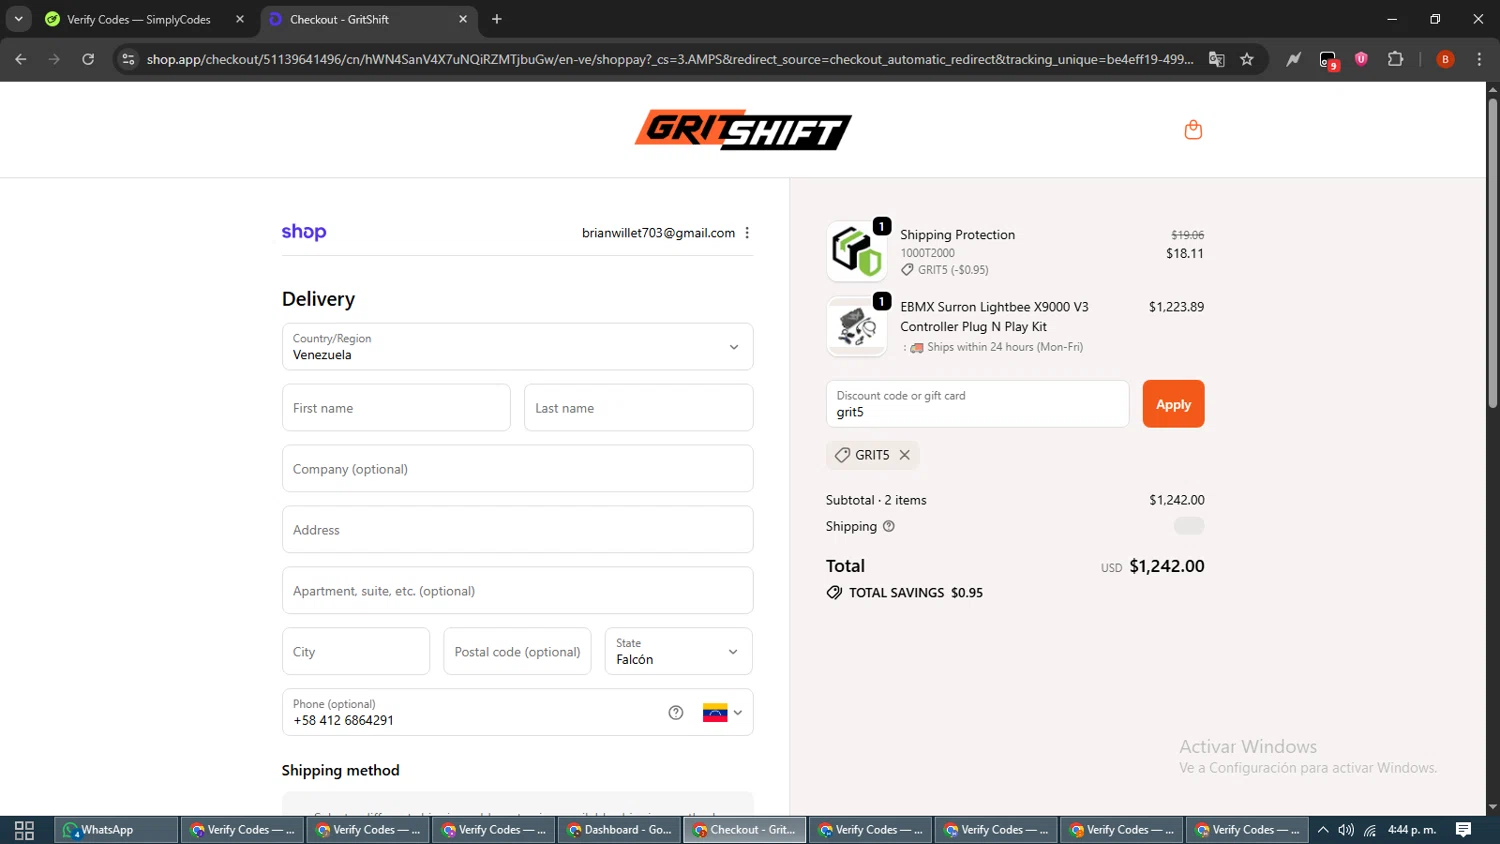Click Apartment, suite, etc. field
The height and width of the screenshot is (844, 1500).
[x=517, y=591]
